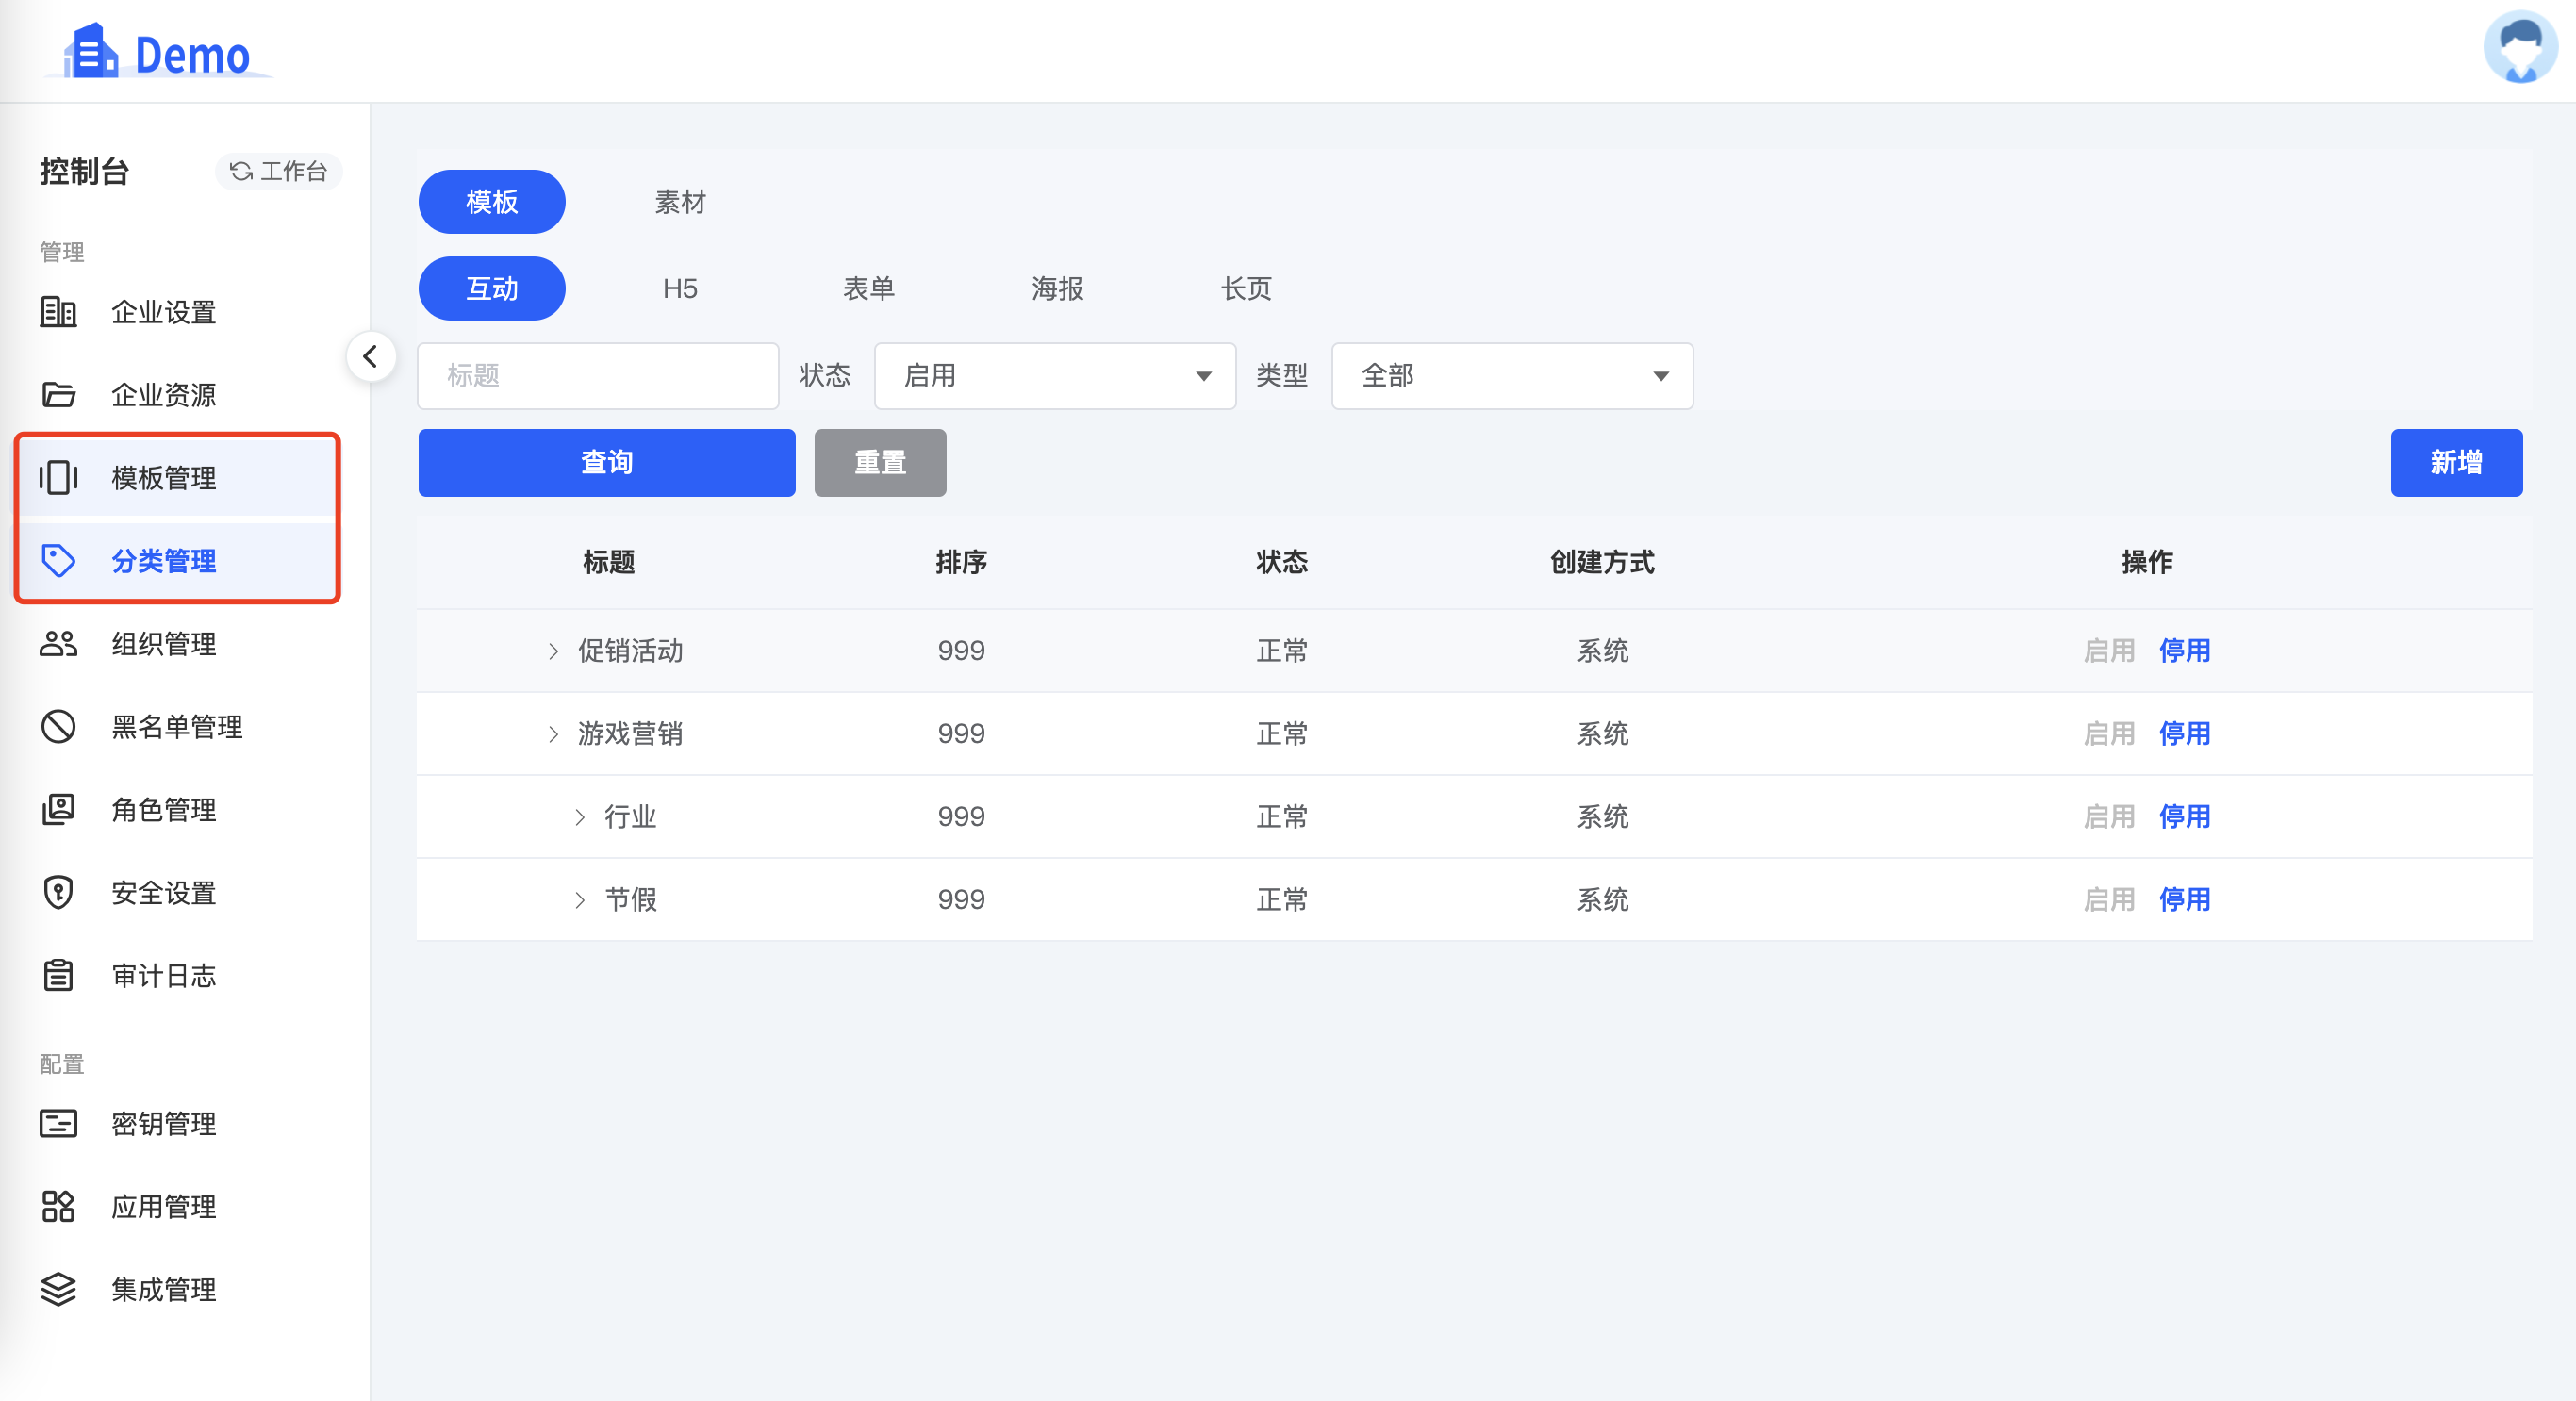The width and height of the screenshot is (2576, 1401).
Task: Click the 组织管理 people icon
Action: coord(58,644)
